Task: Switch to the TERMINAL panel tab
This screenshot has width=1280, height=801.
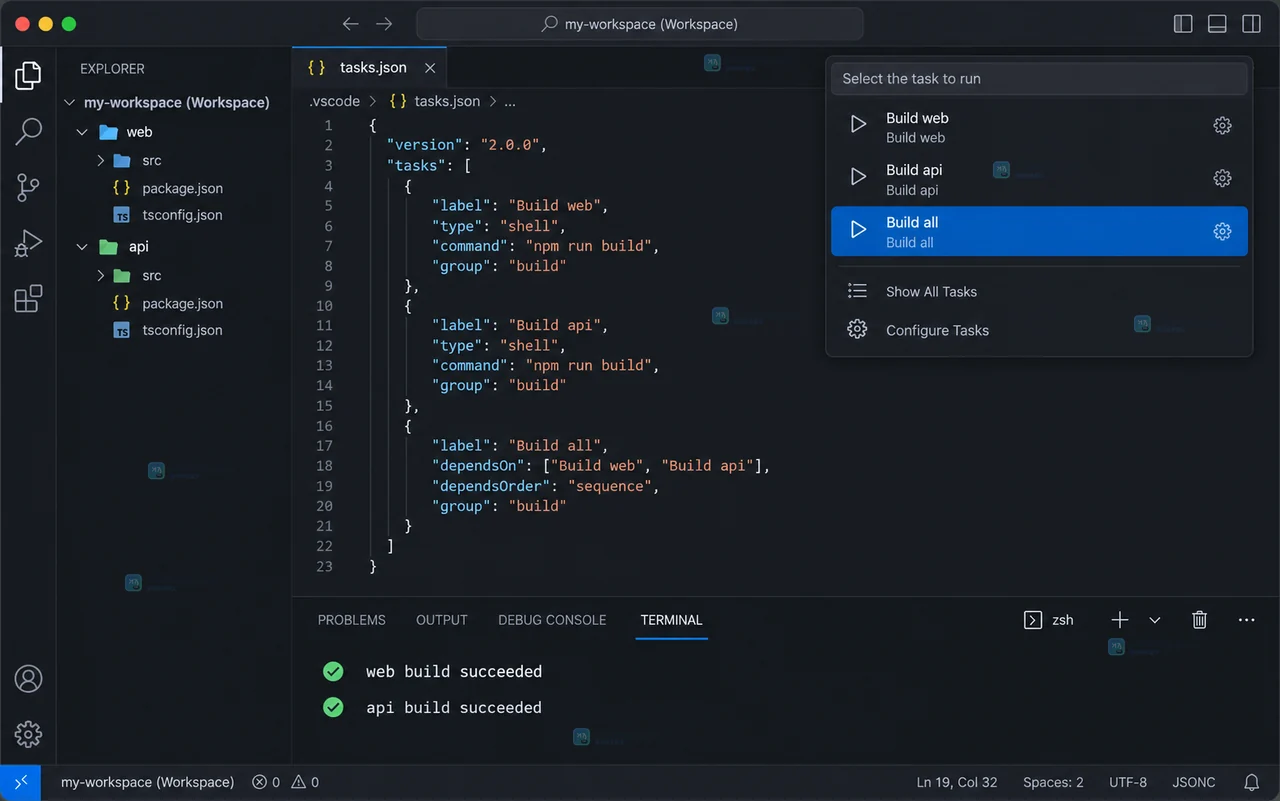Action: (x=671, y=620)
